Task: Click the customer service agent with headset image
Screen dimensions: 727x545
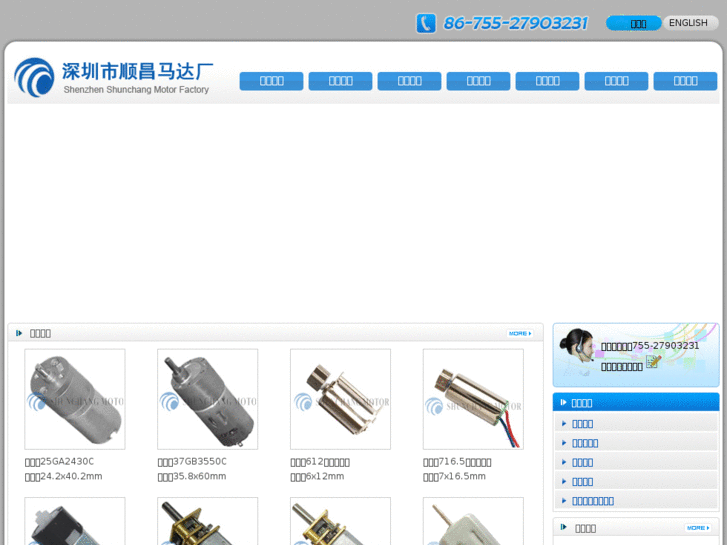Action: pos(576,346)
